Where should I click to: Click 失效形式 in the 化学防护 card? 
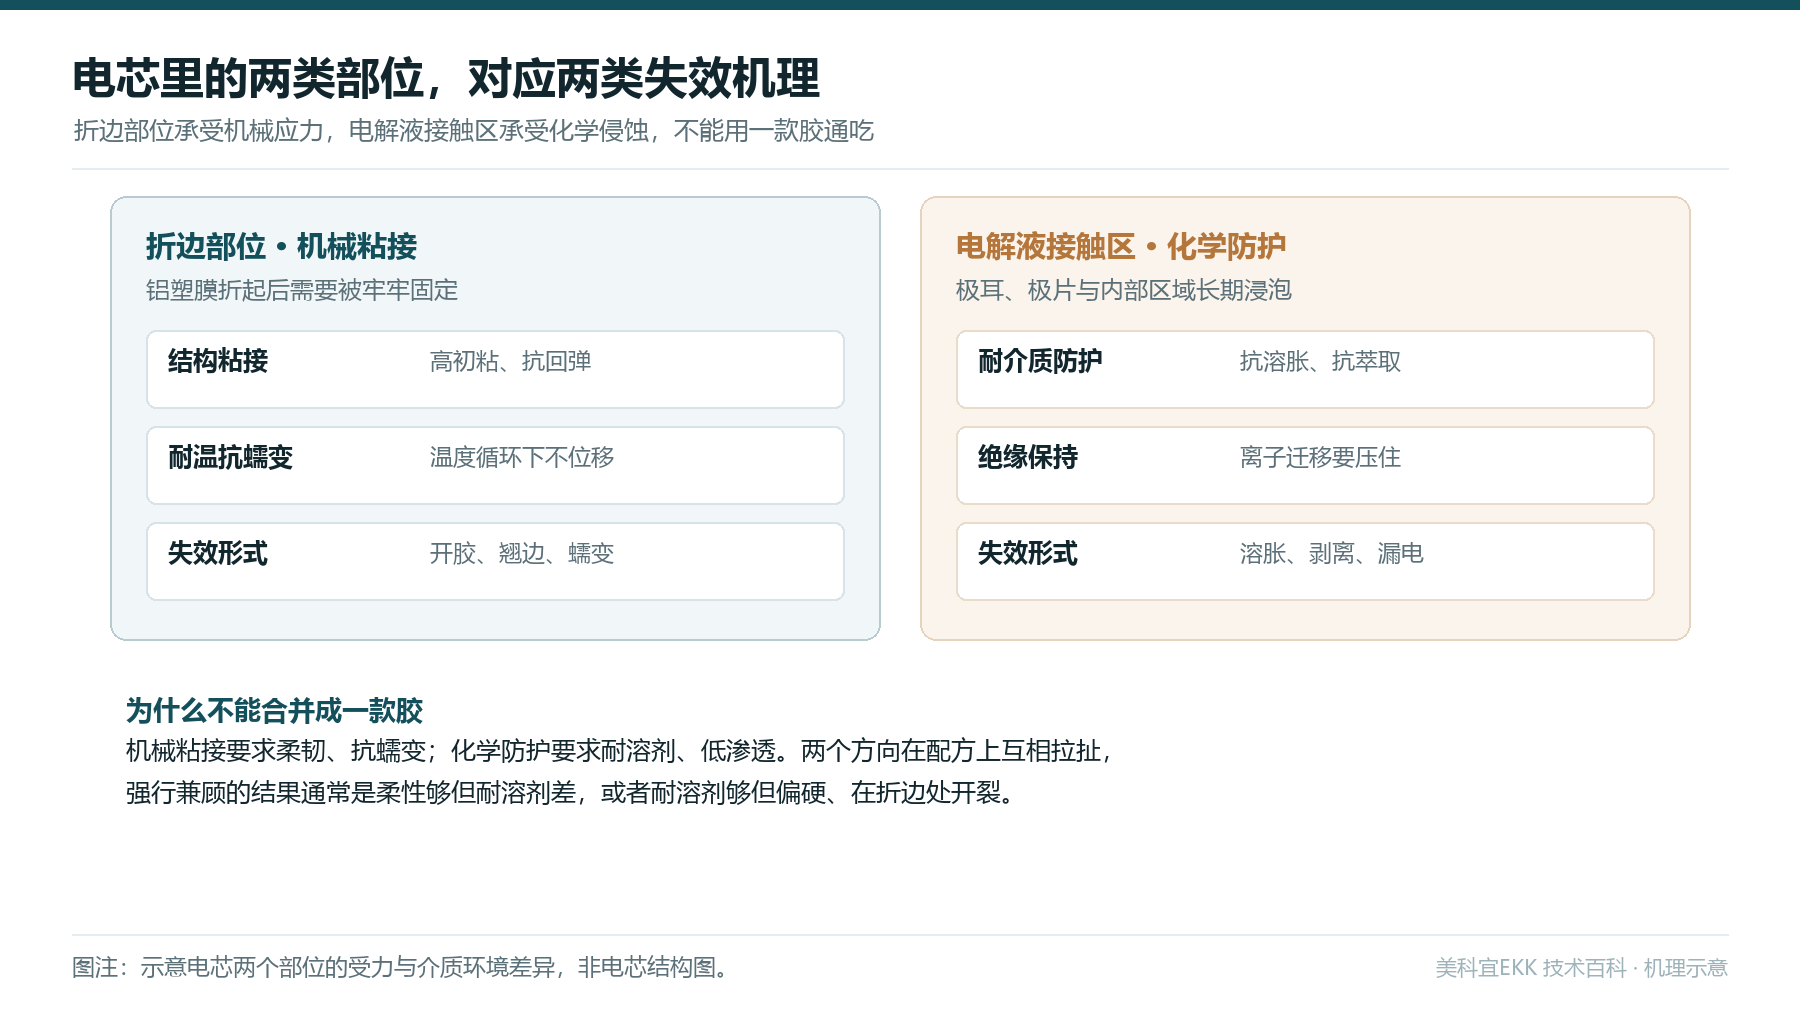1028,553
